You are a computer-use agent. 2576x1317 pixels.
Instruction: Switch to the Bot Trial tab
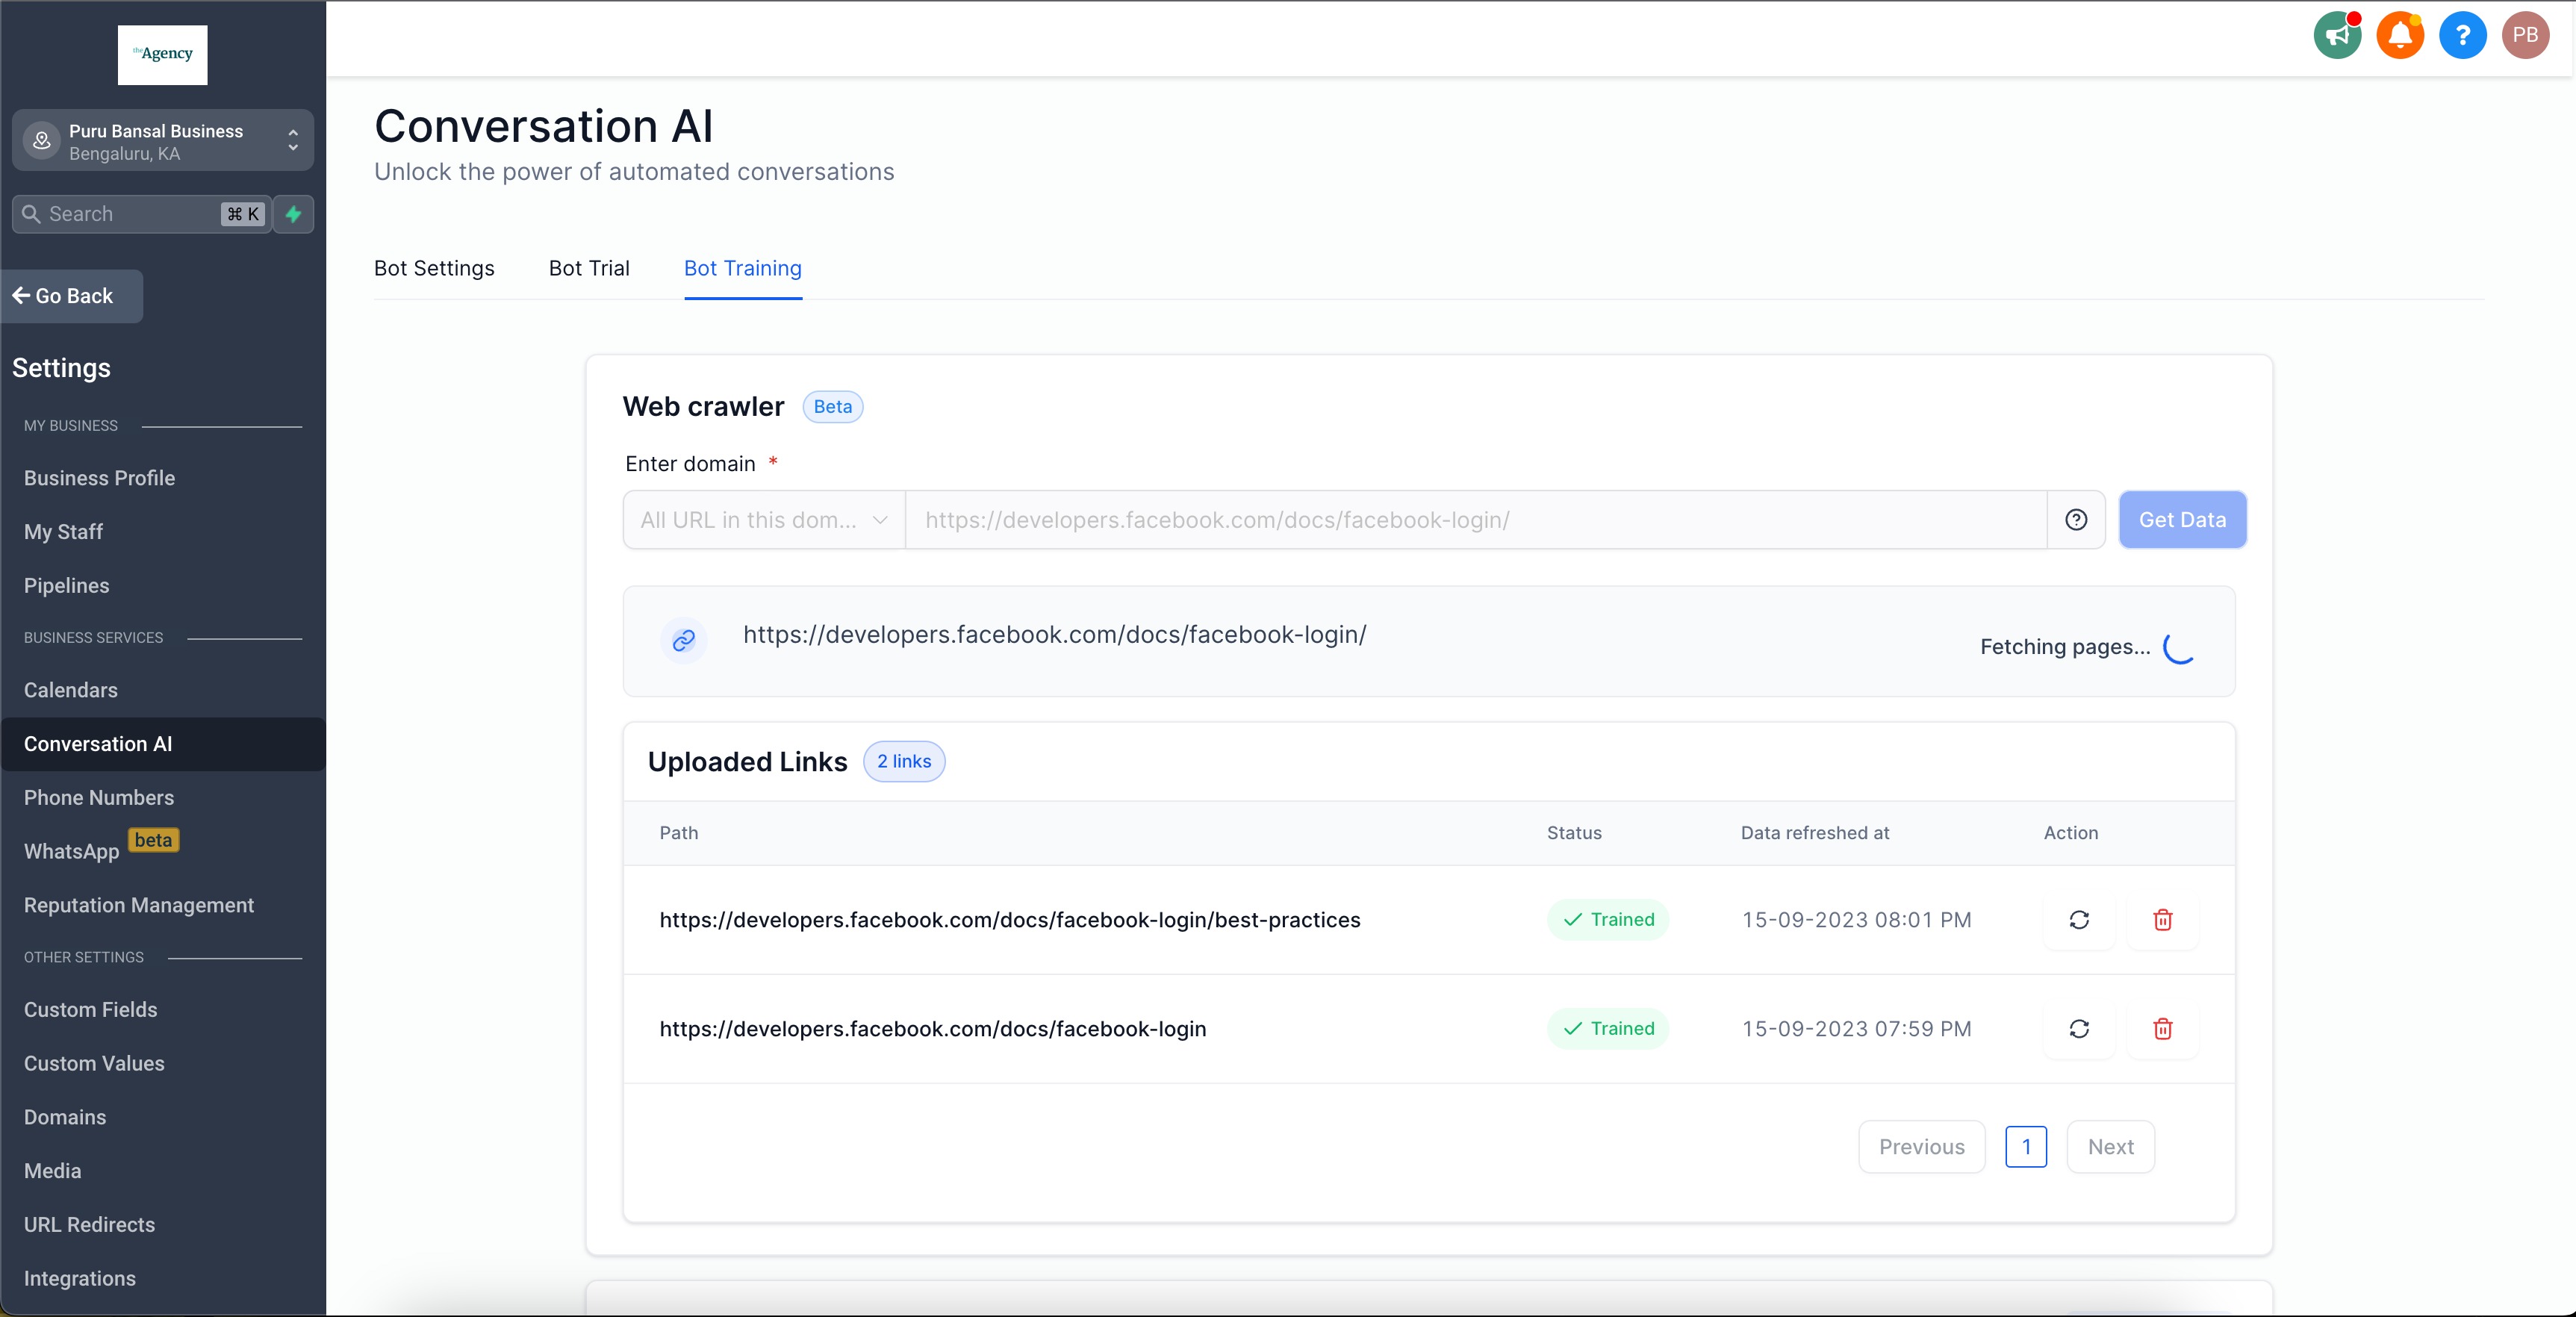(589, 268)
